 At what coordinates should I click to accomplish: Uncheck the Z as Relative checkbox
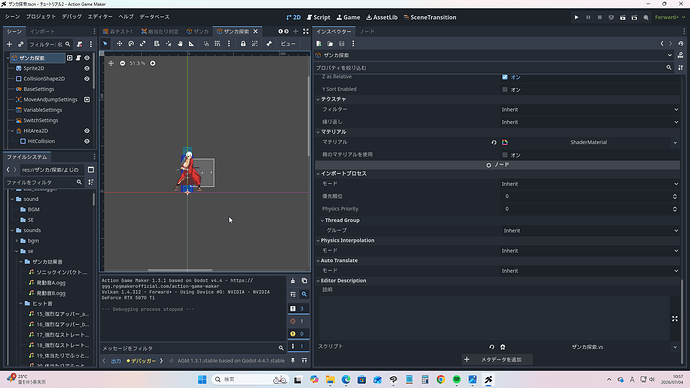505,77
